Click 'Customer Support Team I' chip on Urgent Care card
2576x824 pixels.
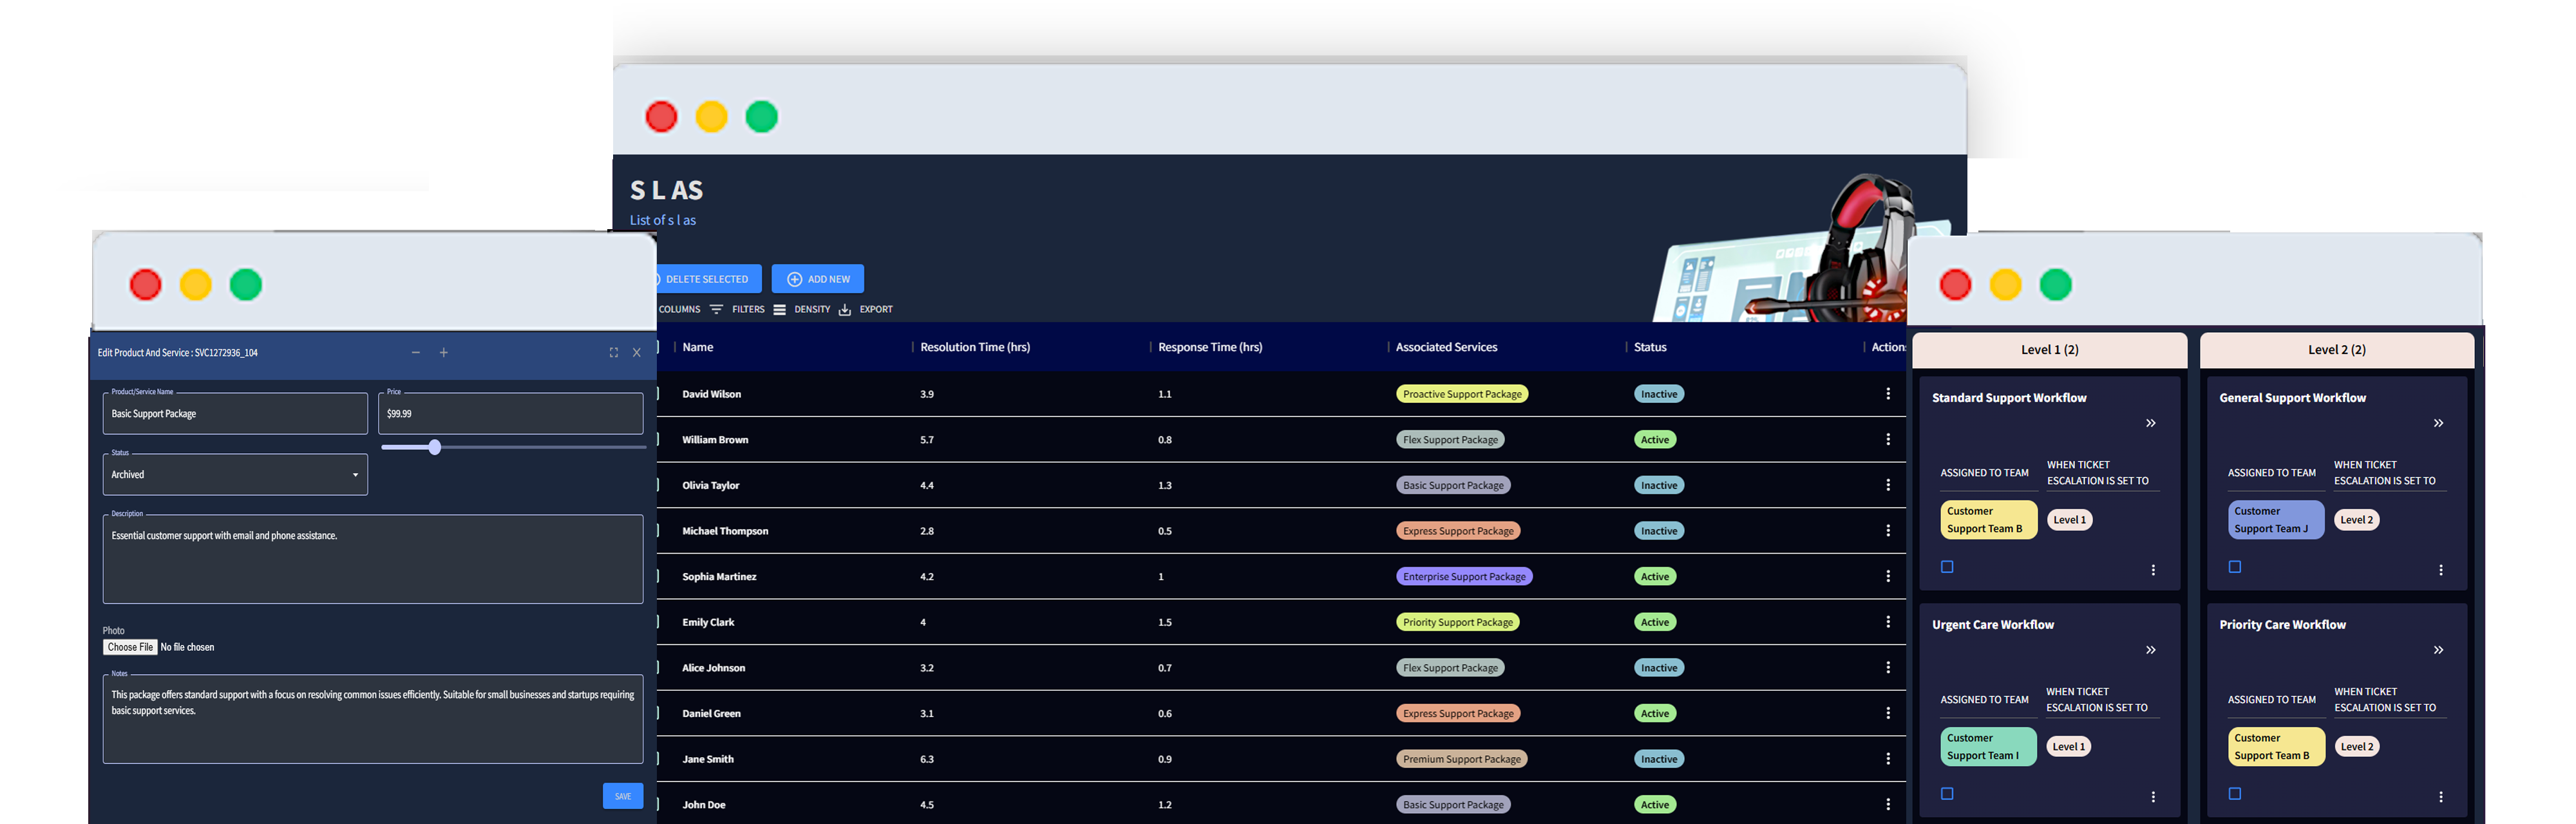[1988, 747]
